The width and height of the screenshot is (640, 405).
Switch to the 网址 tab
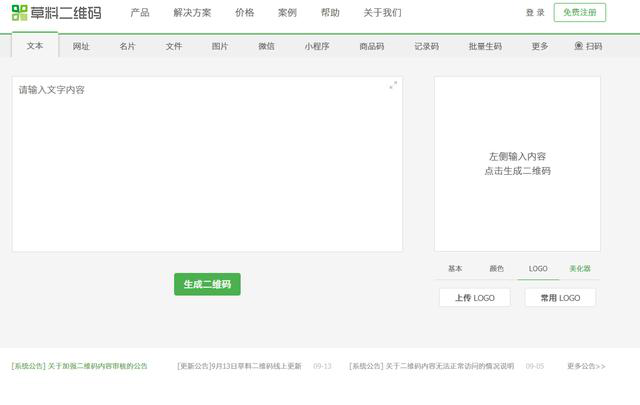click(81, 46)
